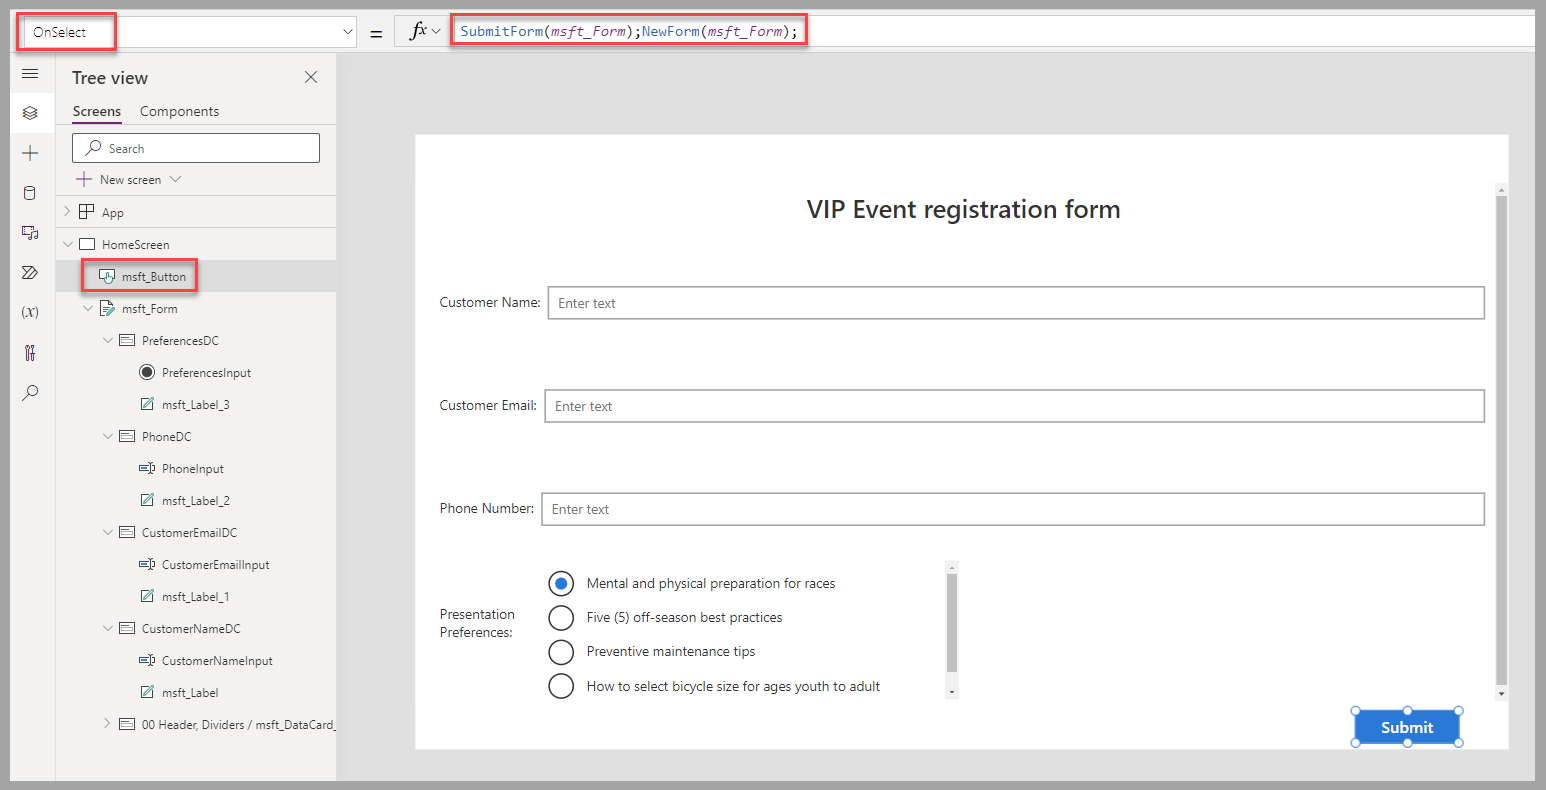Click the HomeScreen screen icon in tree

87,244
